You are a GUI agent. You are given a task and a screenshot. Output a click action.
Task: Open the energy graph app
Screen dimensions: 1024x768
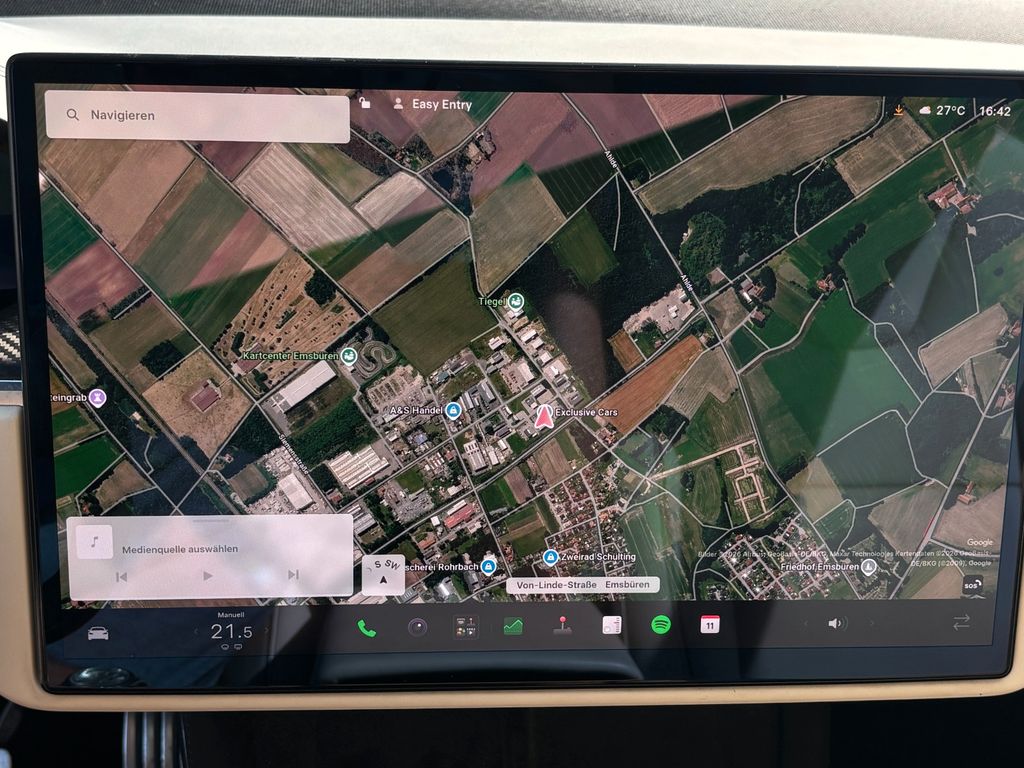(x=513, y=626)
